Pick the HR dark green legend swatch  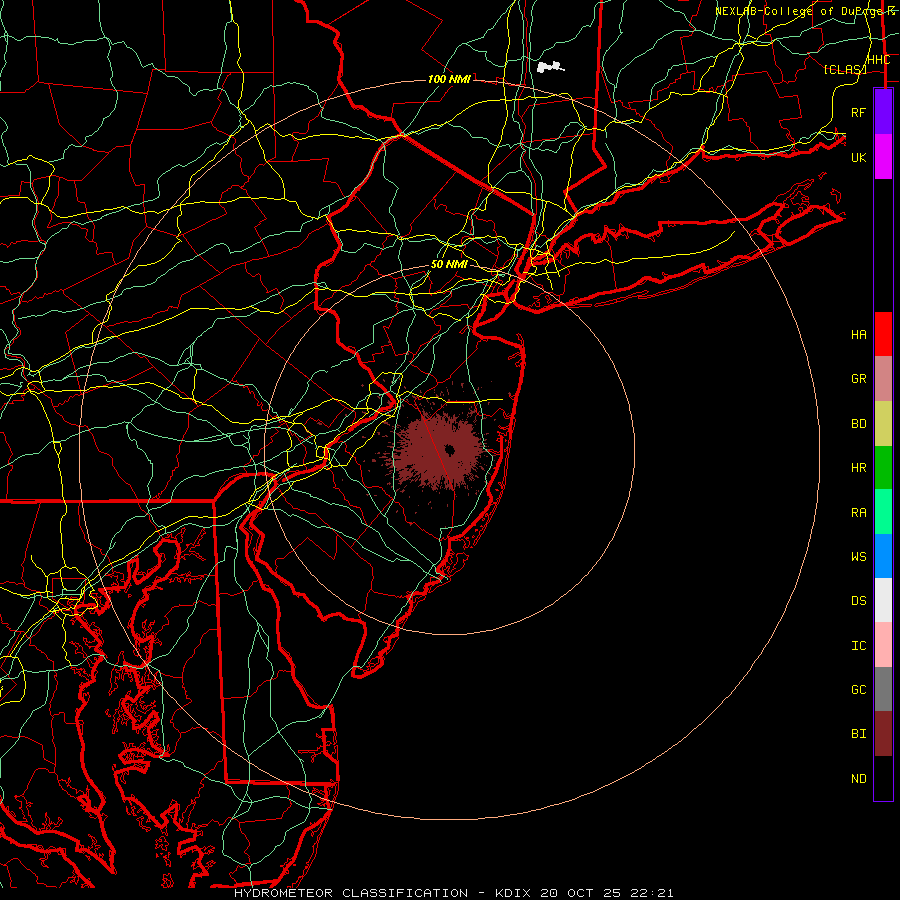pos(883,468)
